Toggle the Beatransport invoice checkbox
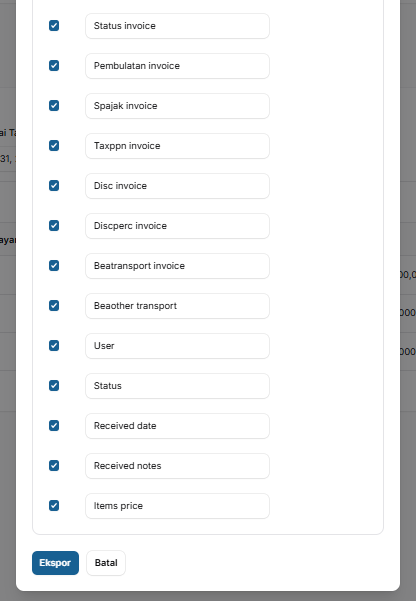416x601 pixels. 54,266
